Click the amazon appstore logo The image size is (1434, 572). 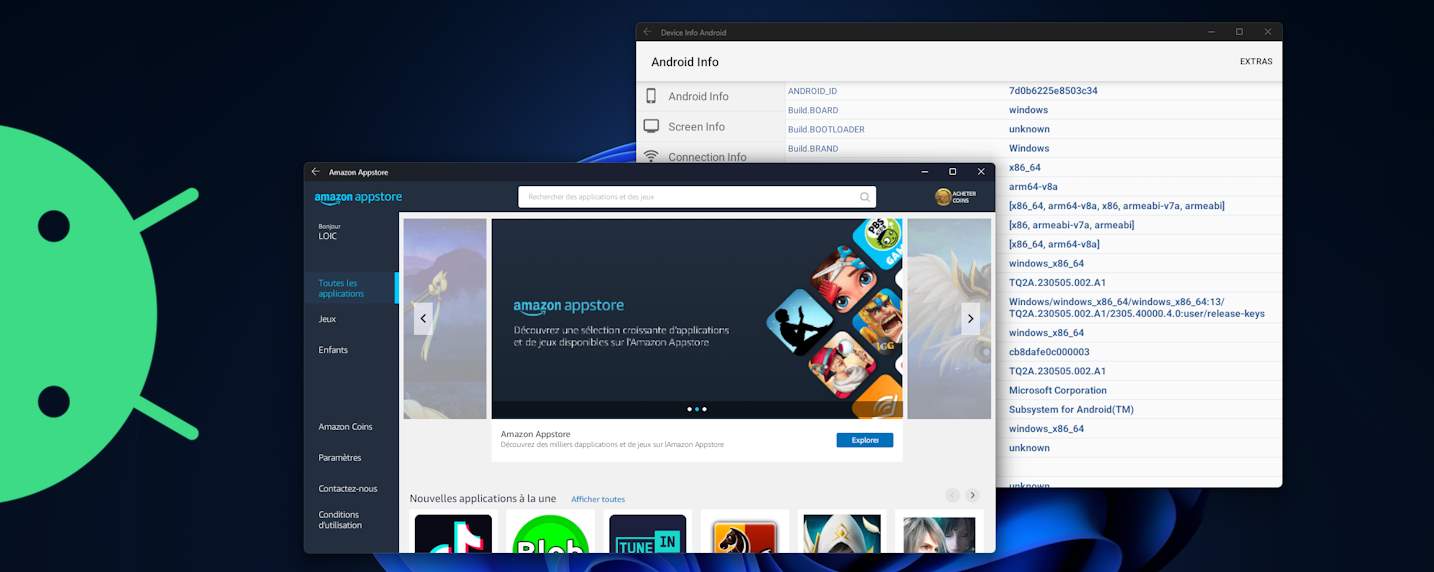tap(358, 198)
